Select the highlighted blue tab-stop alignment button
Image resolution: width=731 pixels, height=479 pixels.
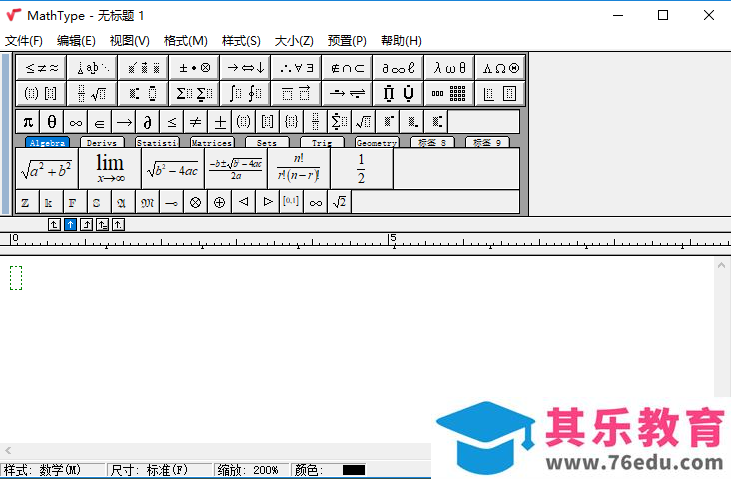pos(70,225)
